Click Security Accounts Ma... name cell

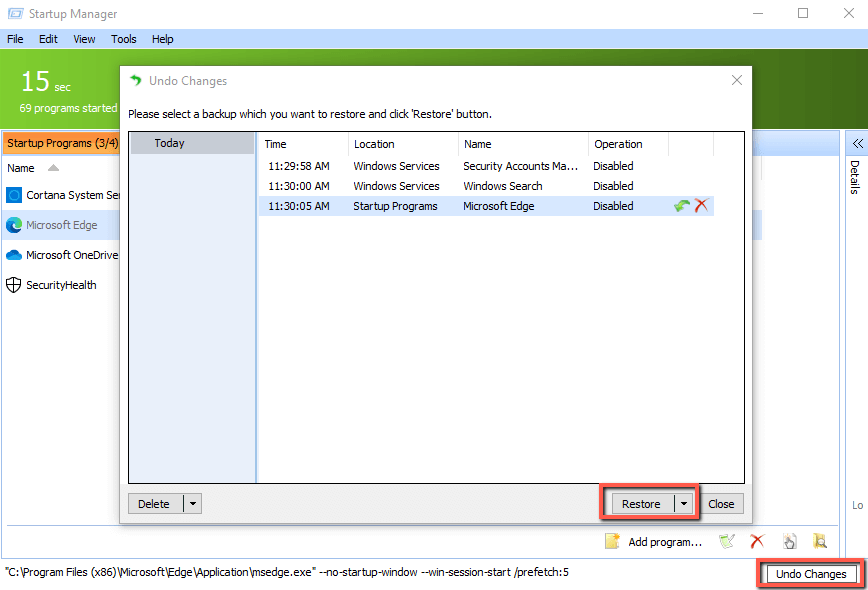[x=520, y=166]
